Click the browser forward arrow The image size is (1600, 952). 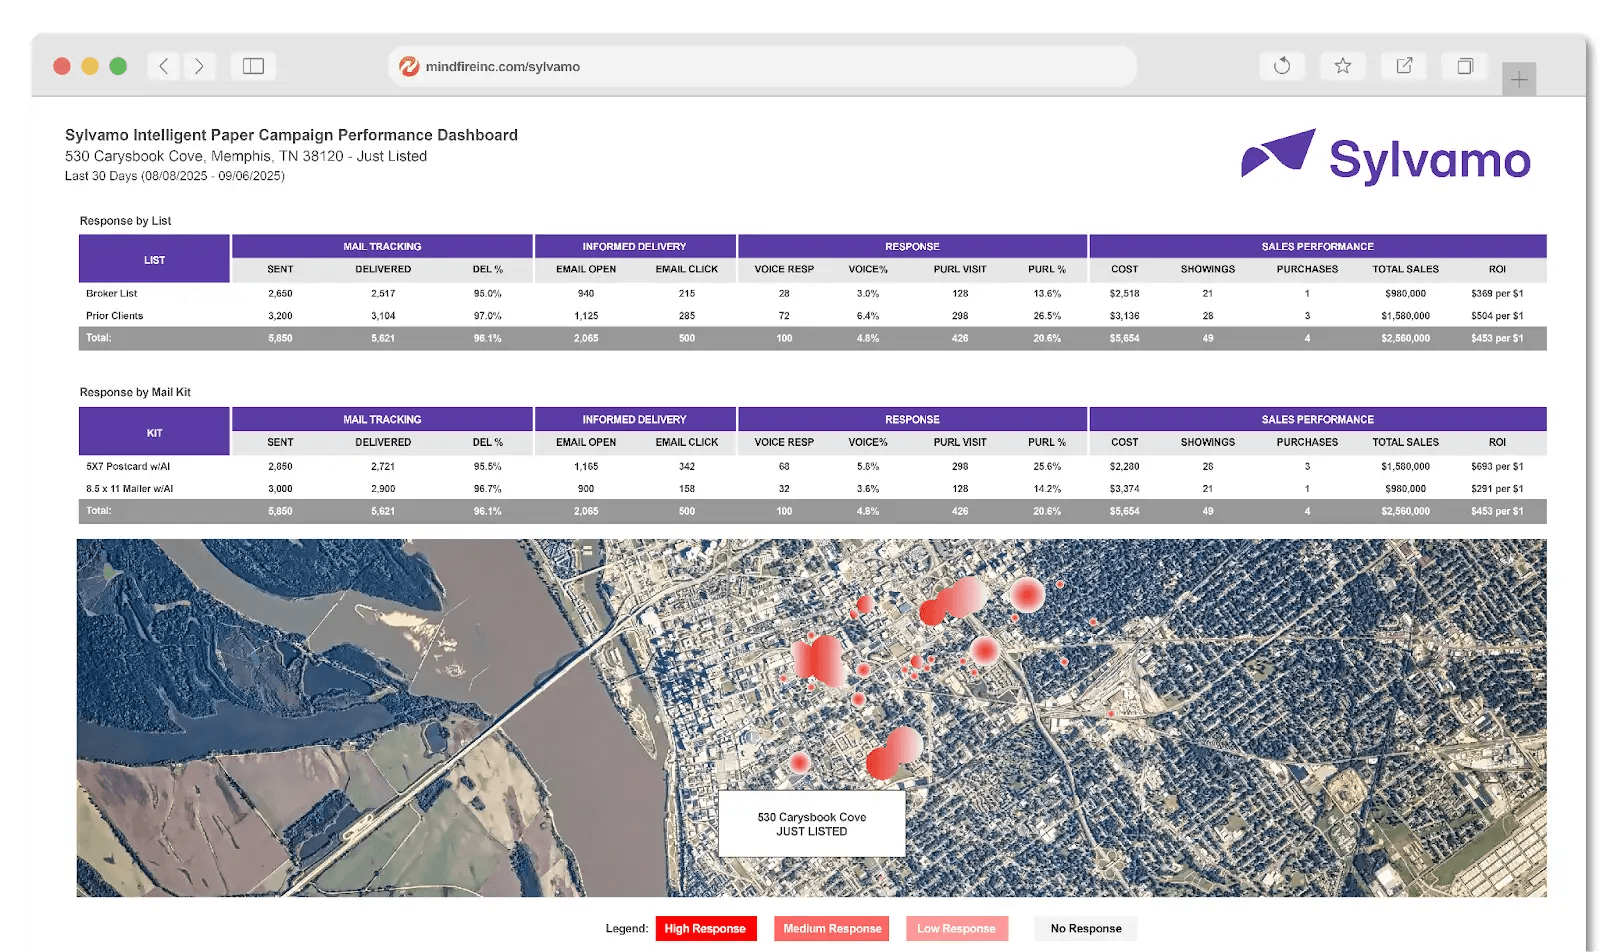(199, 66)
